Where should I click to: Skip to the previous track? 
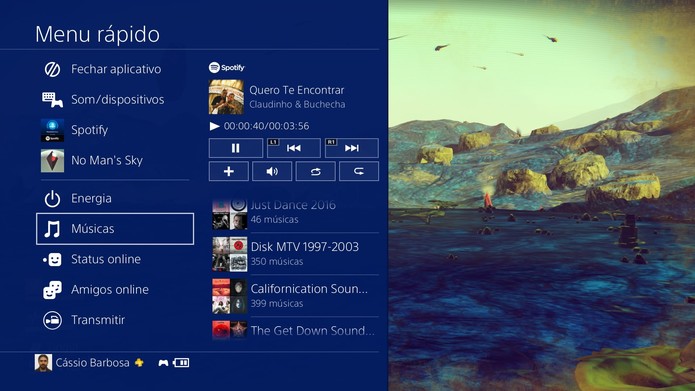[x=293, y=148]
